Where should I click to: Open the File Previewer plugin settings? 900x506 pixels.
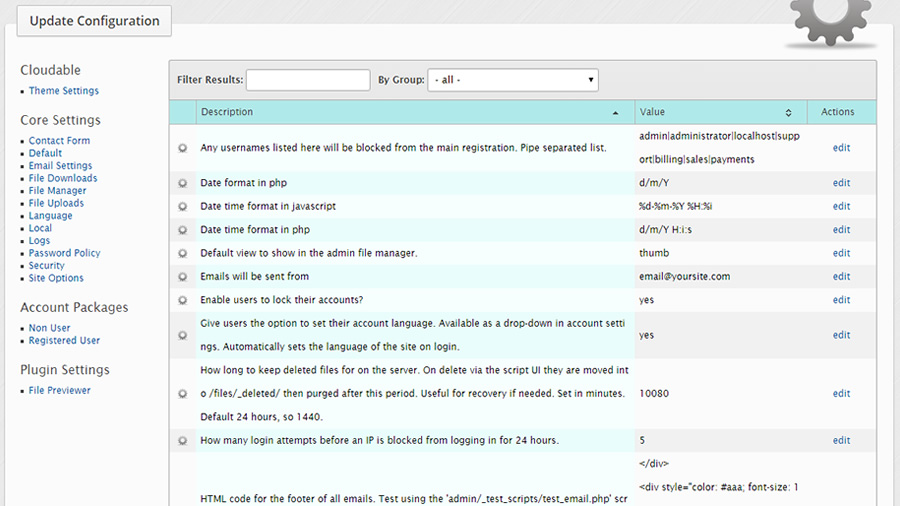click(59, 391)
